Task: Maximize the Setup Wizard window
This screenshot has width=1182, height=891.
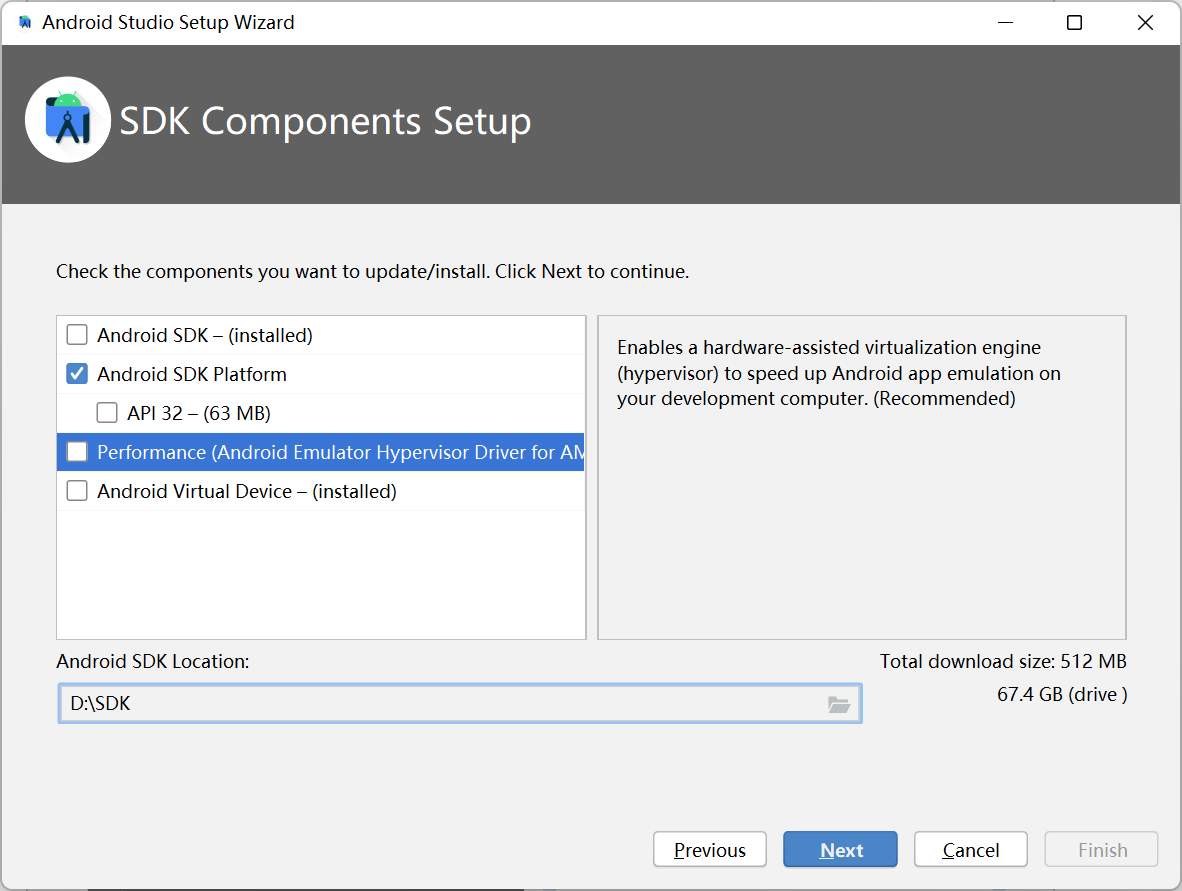Action: click(1074, 23)
